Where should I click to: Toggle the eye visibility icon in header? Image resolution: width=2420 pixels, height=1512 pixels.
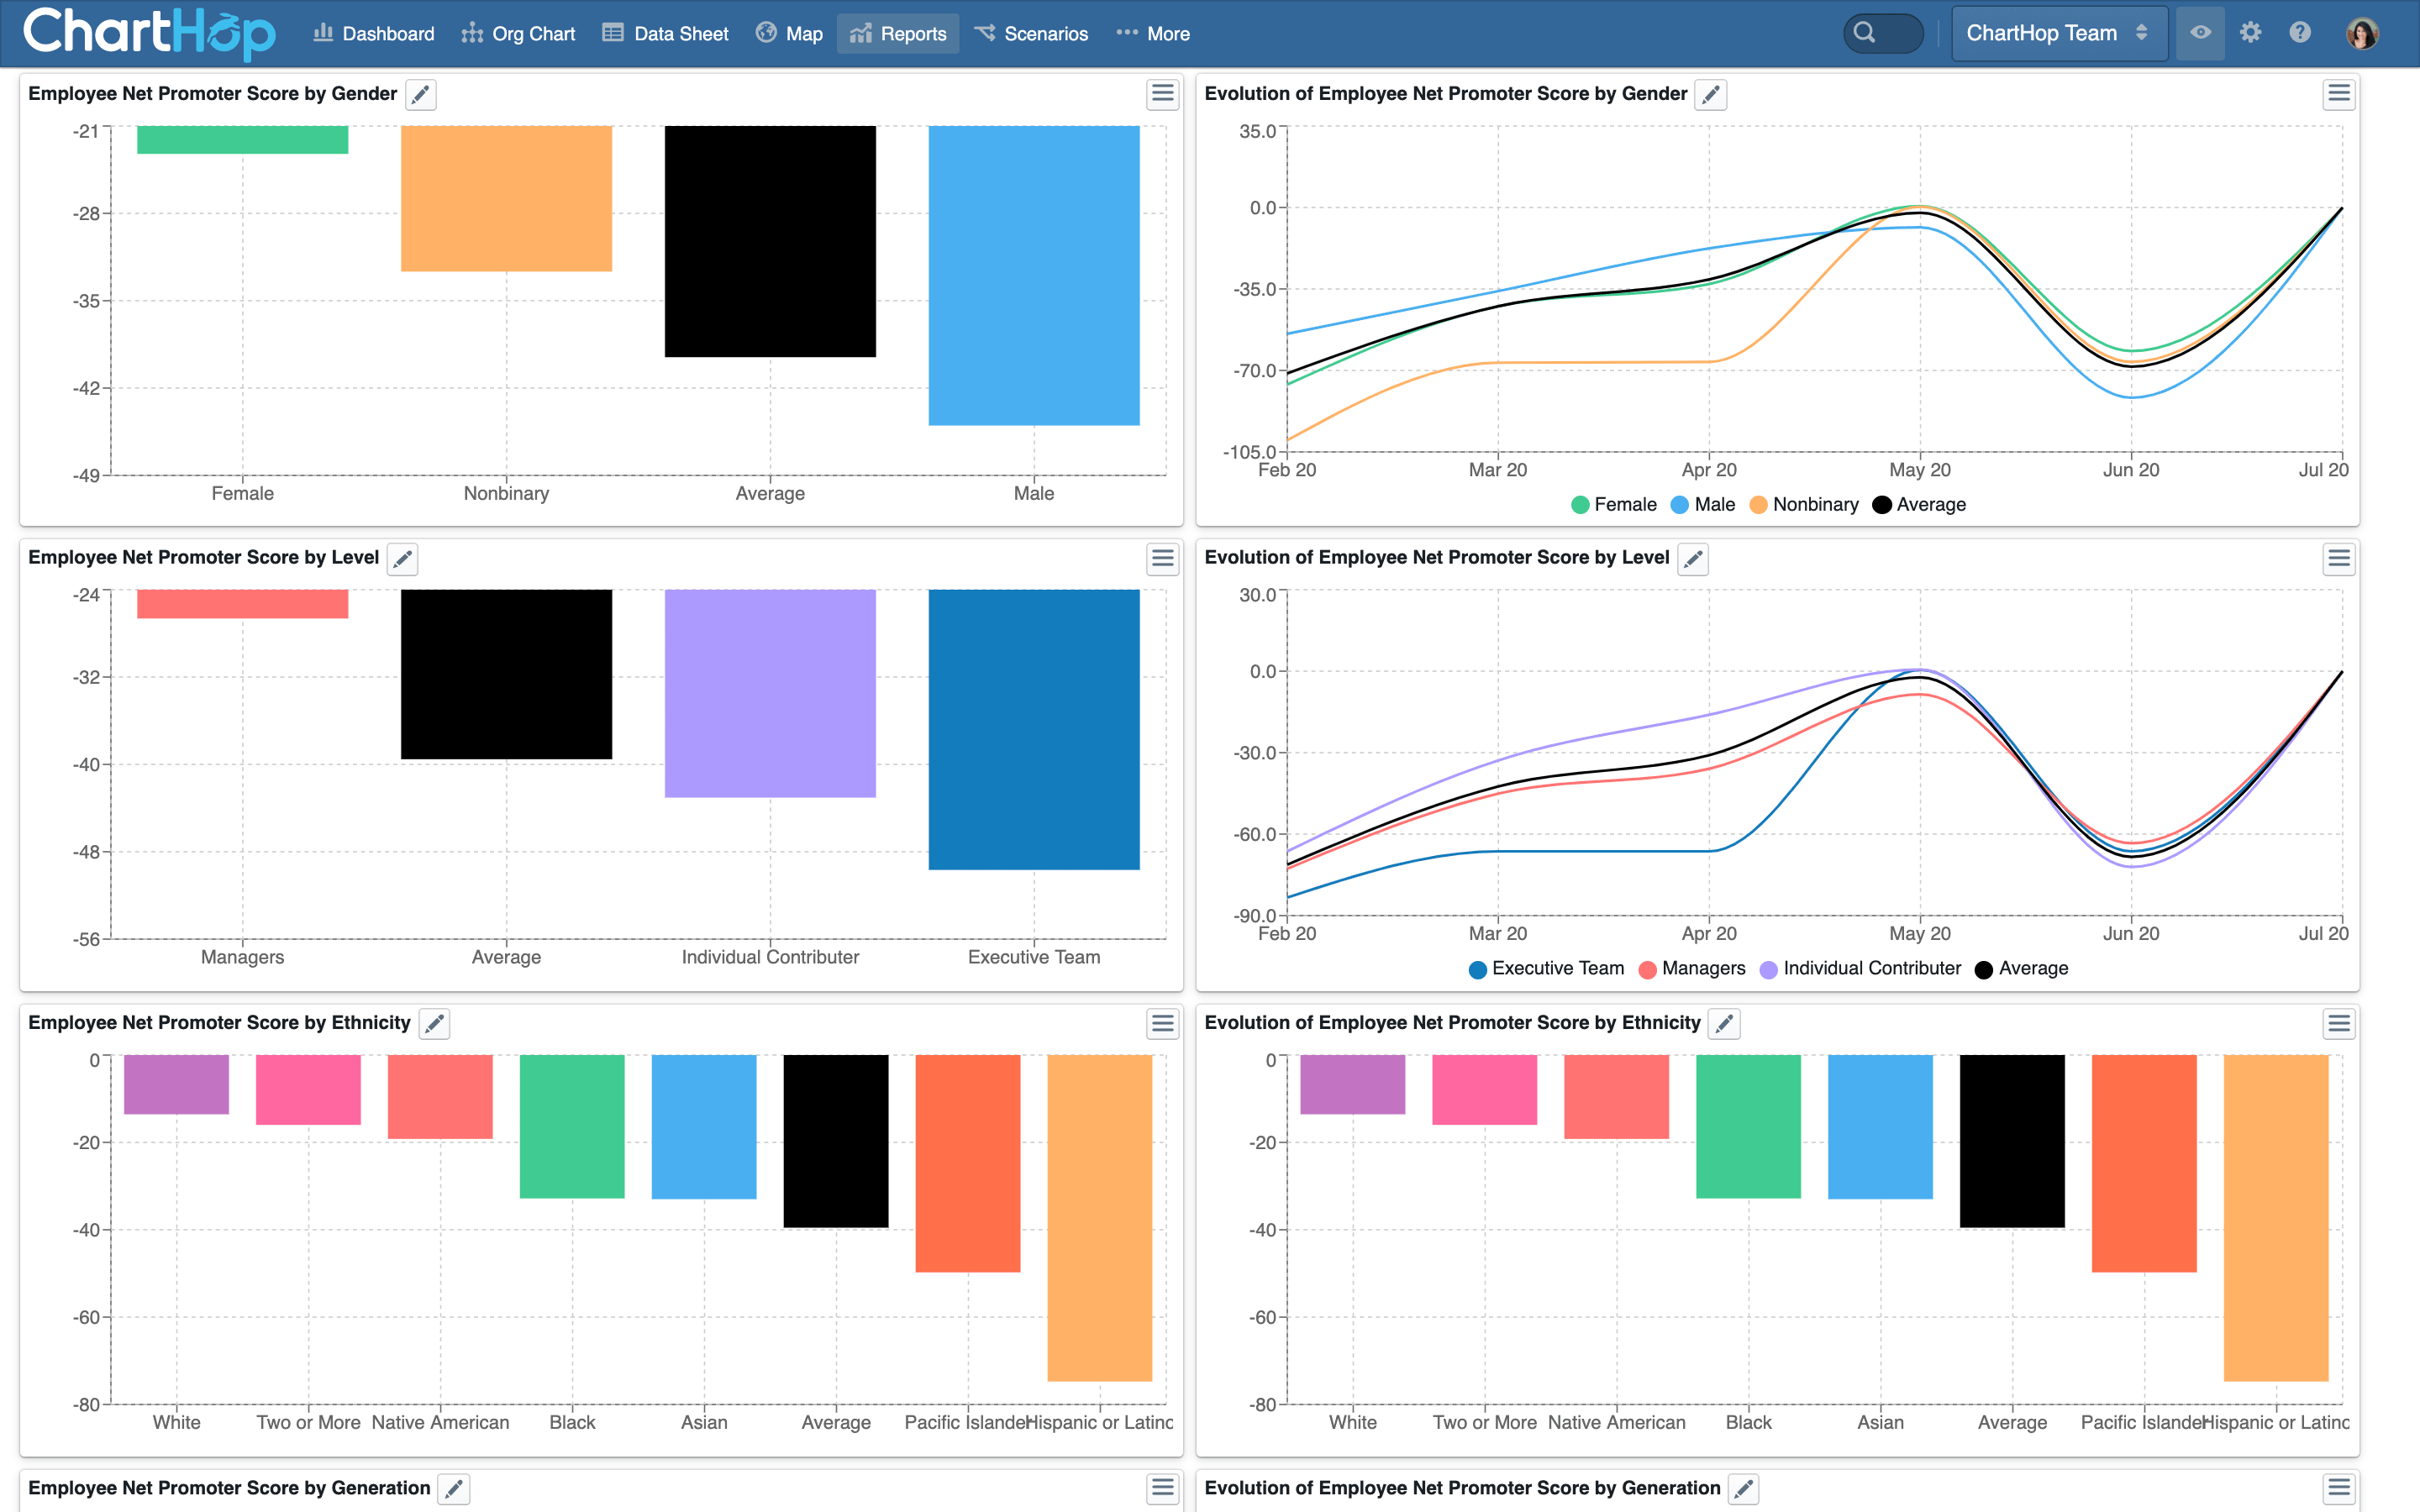2200,33
